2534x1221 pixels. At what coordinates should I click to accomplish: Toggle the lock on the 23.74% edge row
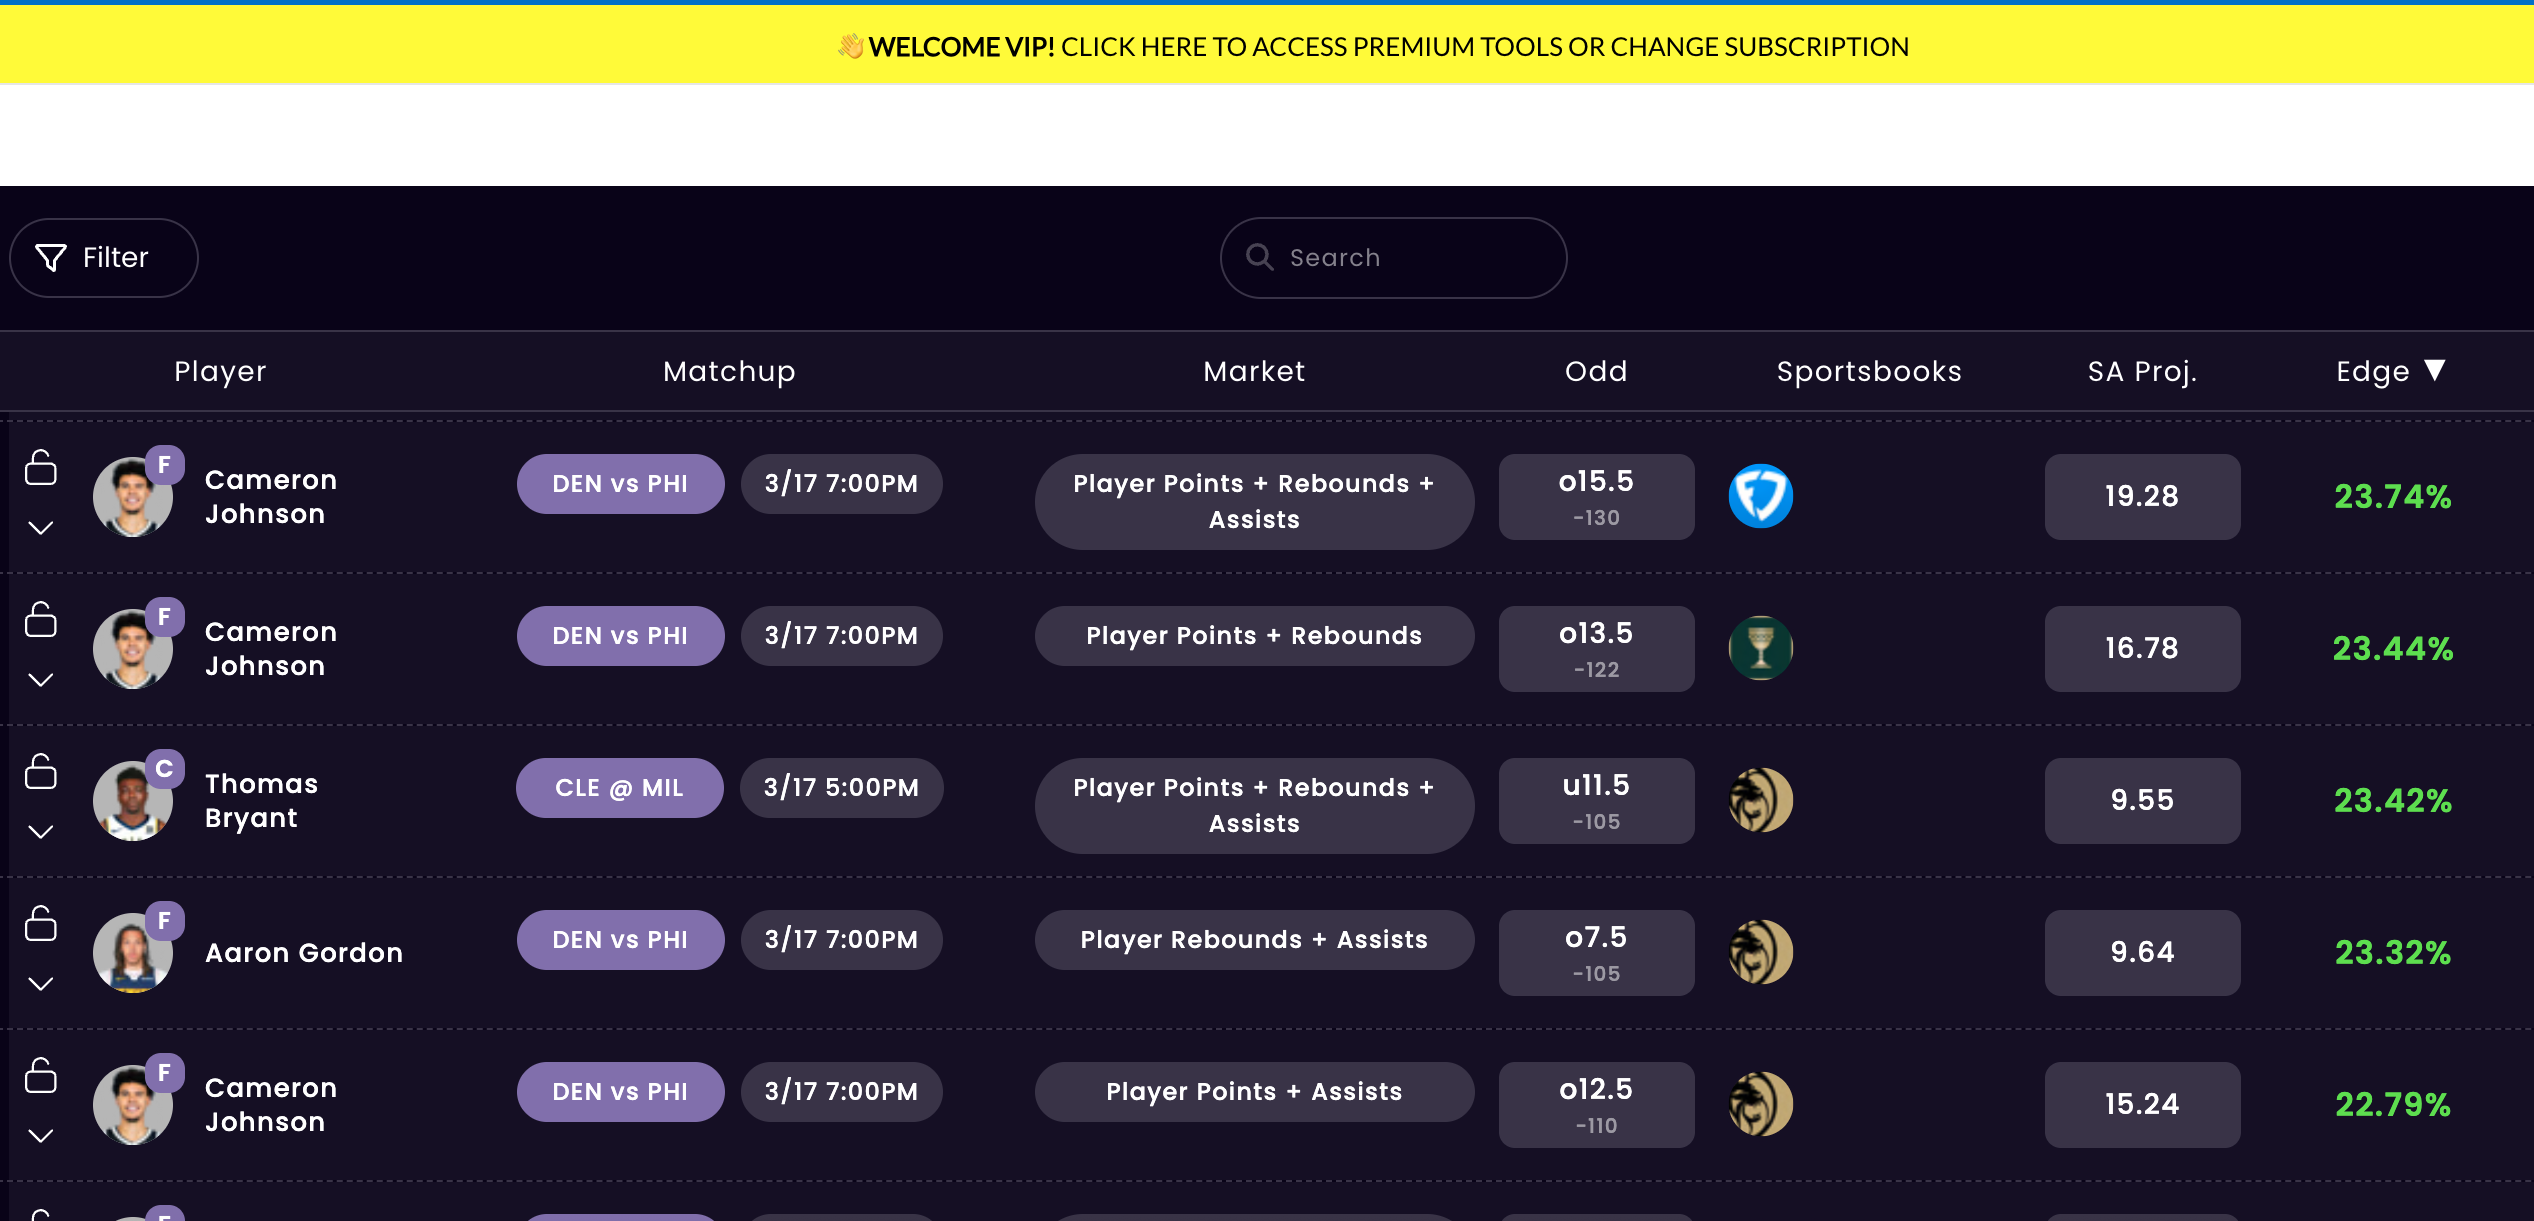(x=41, y=467)
